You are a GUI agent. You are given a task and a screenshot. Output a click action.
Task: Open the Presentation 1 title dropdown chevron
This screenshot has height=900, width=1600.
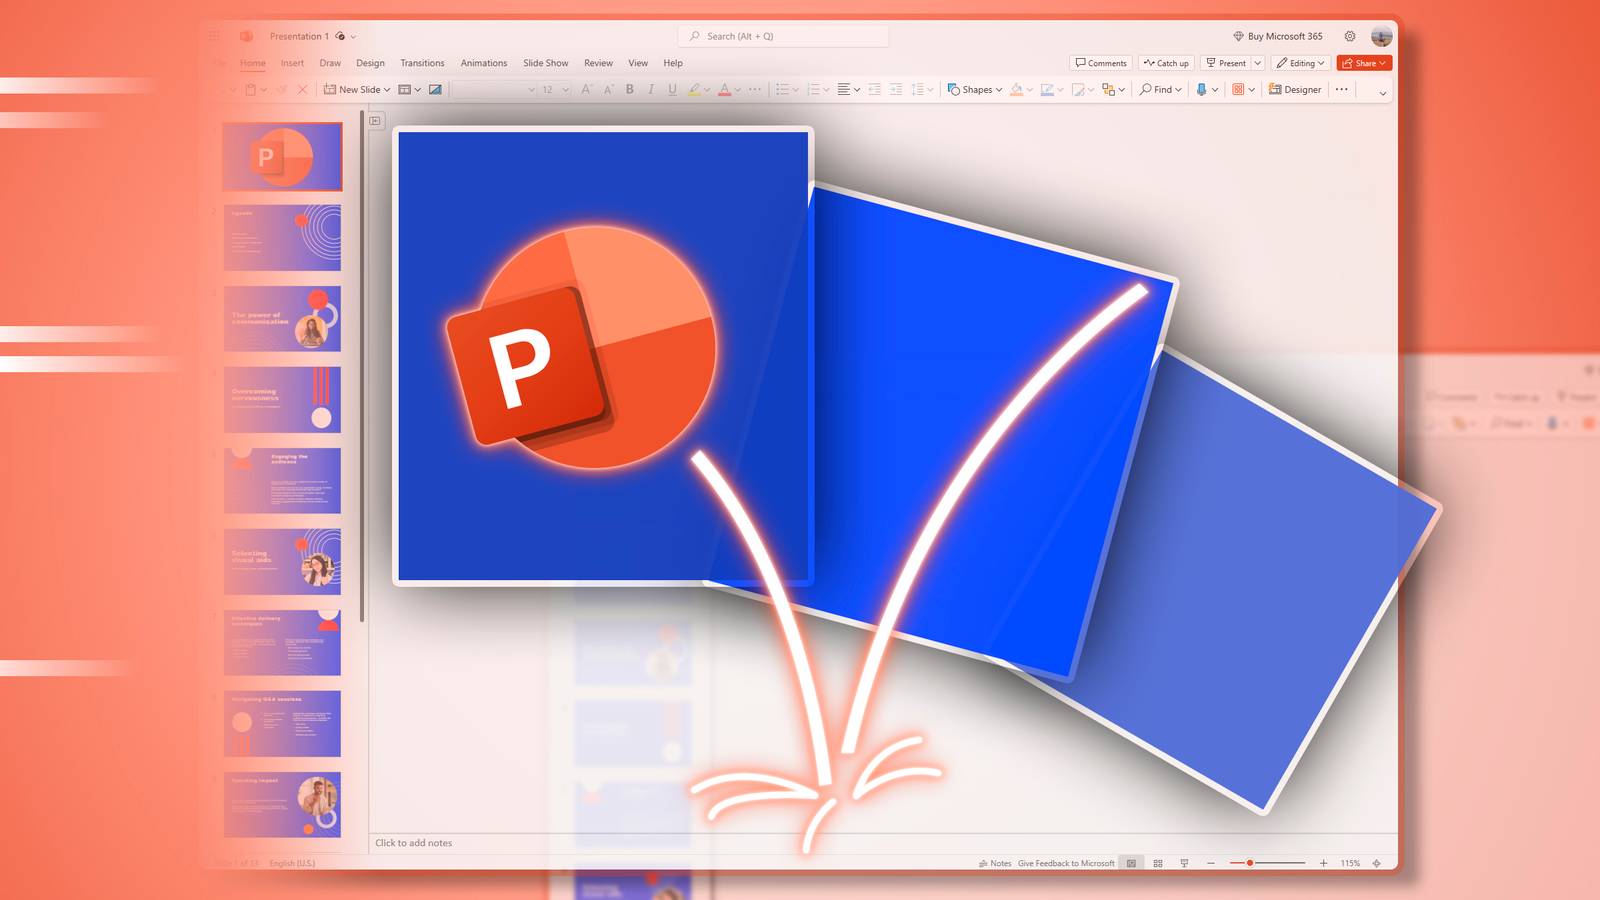click(x=353, y=37)
